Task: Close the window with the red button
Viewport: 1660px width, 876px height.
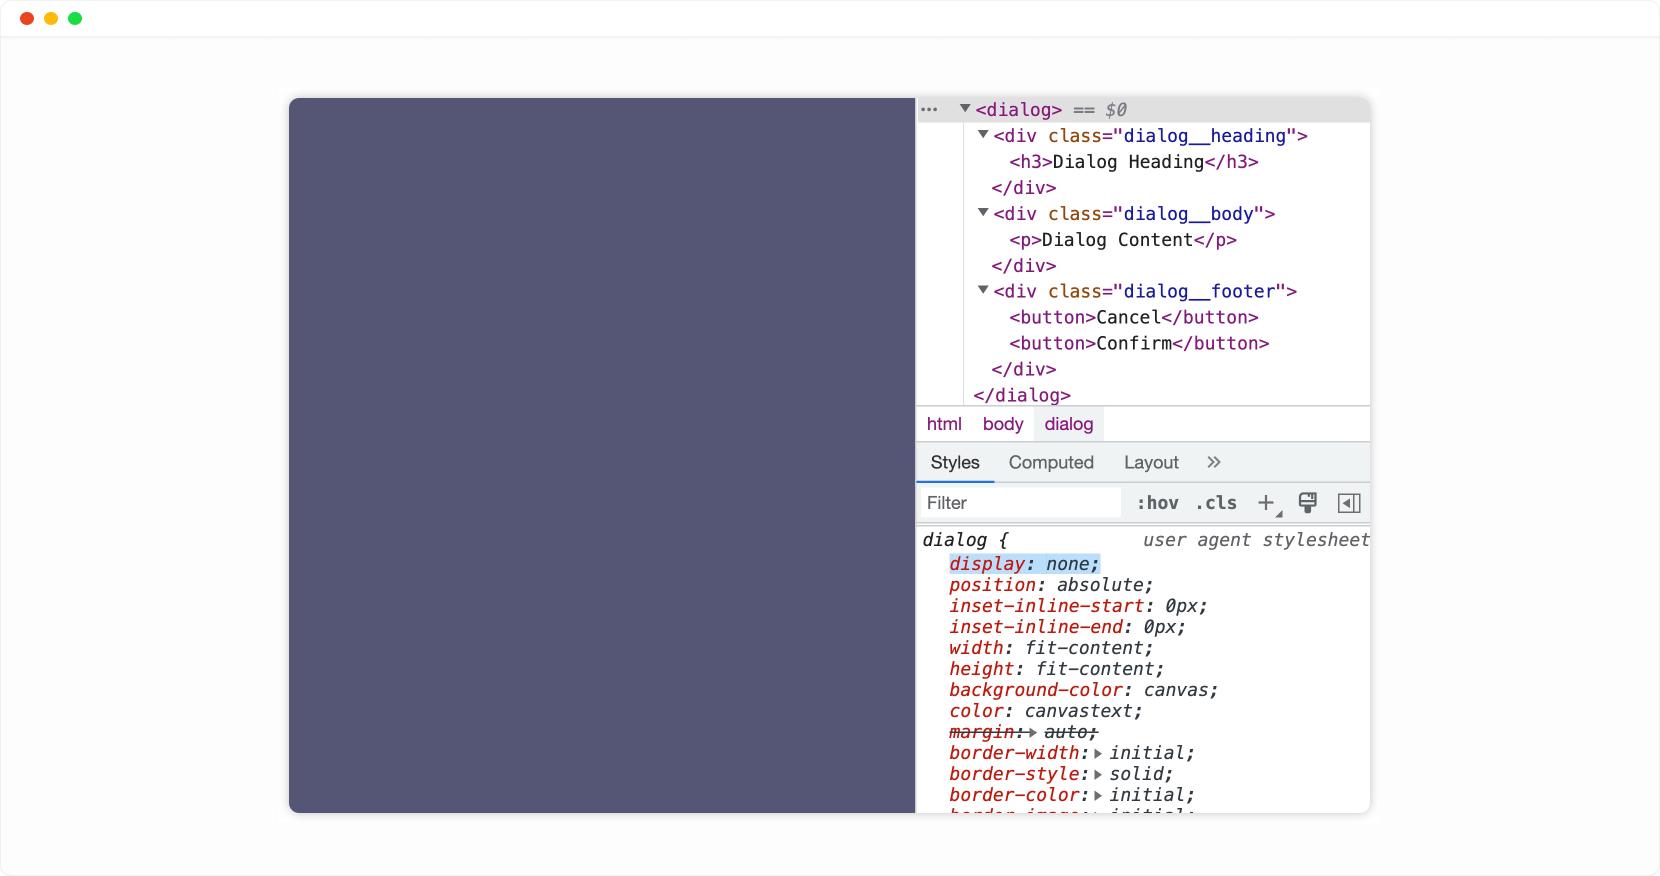Action: coord(27,18)
